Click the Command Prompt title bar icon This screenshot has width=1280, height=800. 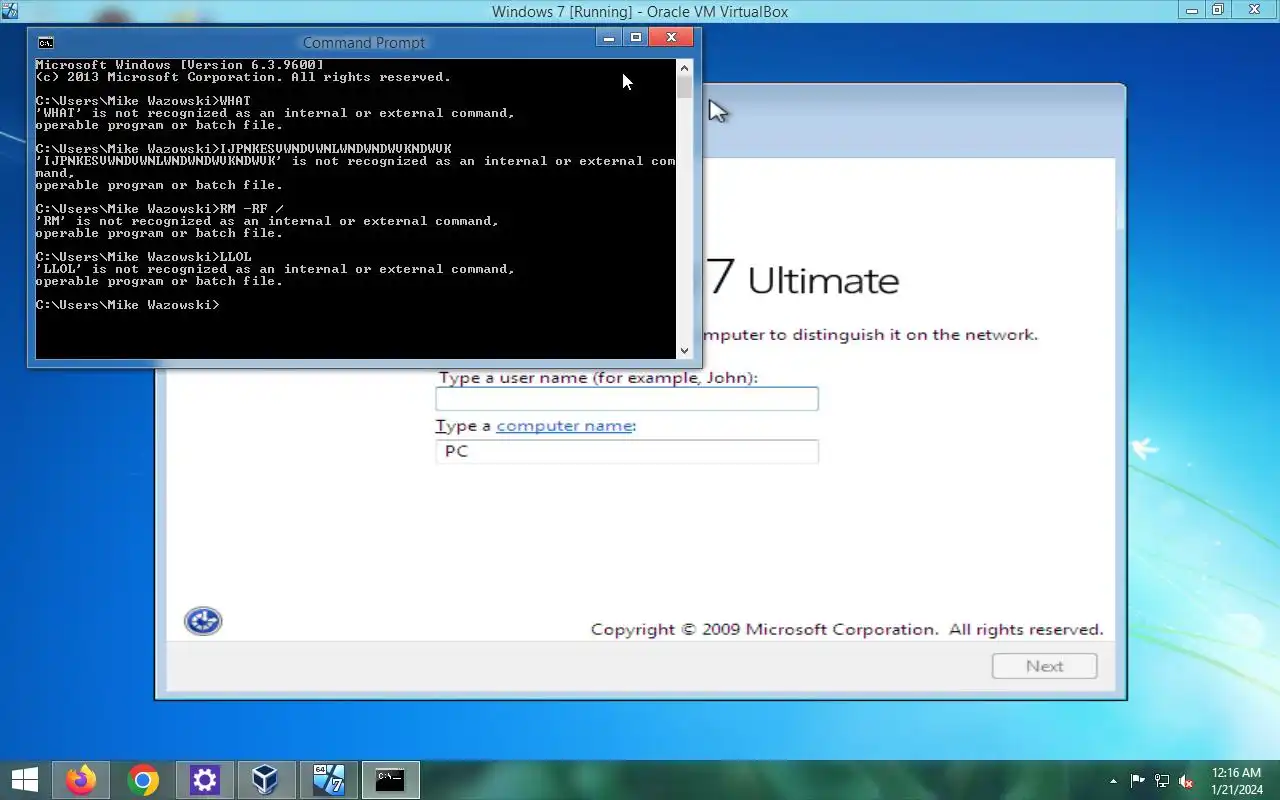[45, 42]
